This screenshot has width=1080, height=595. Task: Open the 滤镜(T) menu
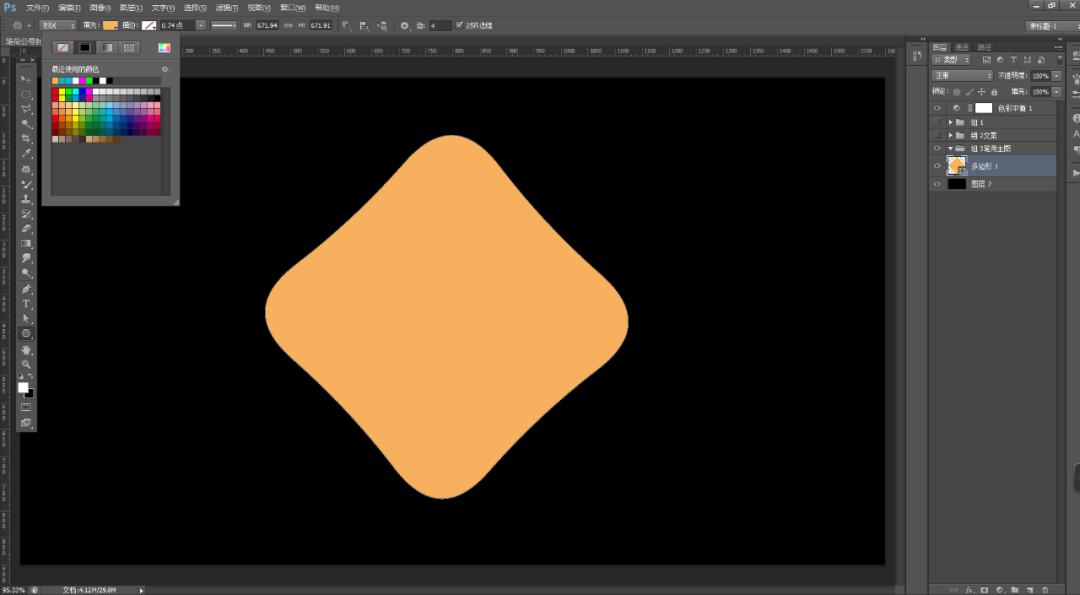[x=227, y=7]
